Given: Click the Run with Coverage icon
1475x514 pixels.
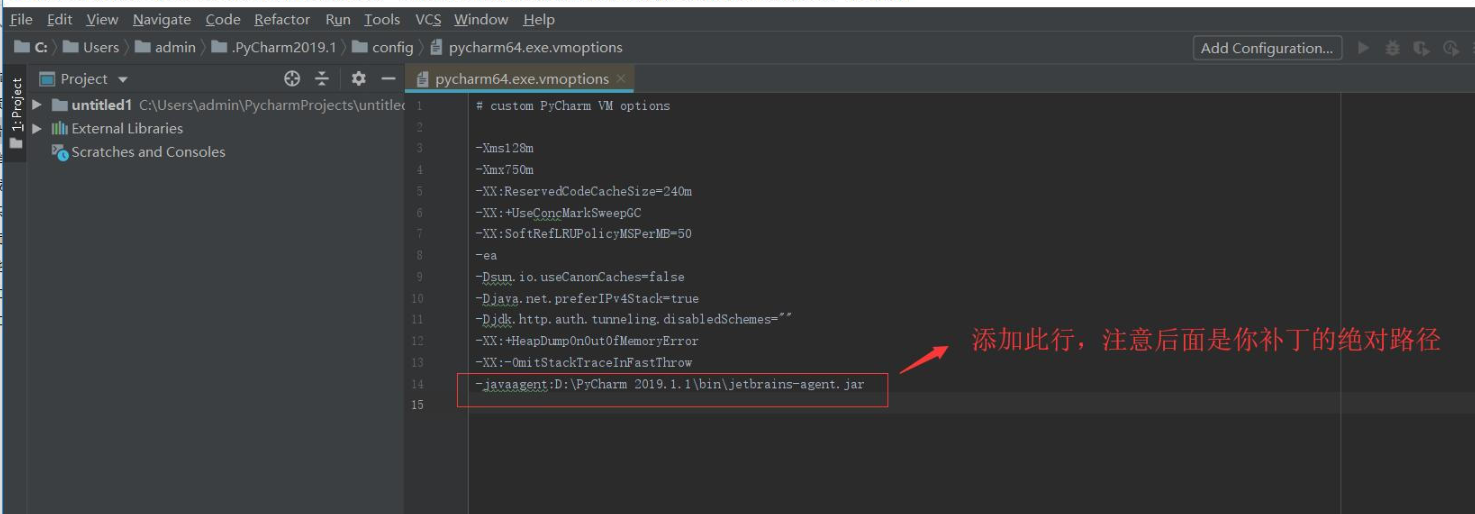Looking at the screenshot, I should [x=1421, y=48].
